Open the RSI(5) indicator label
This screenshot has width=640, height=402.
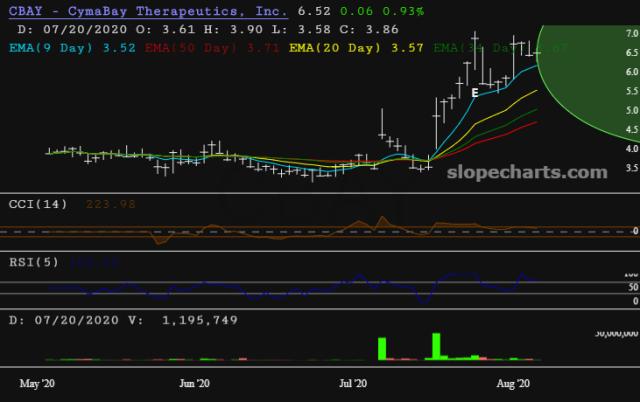pos(34,263)
